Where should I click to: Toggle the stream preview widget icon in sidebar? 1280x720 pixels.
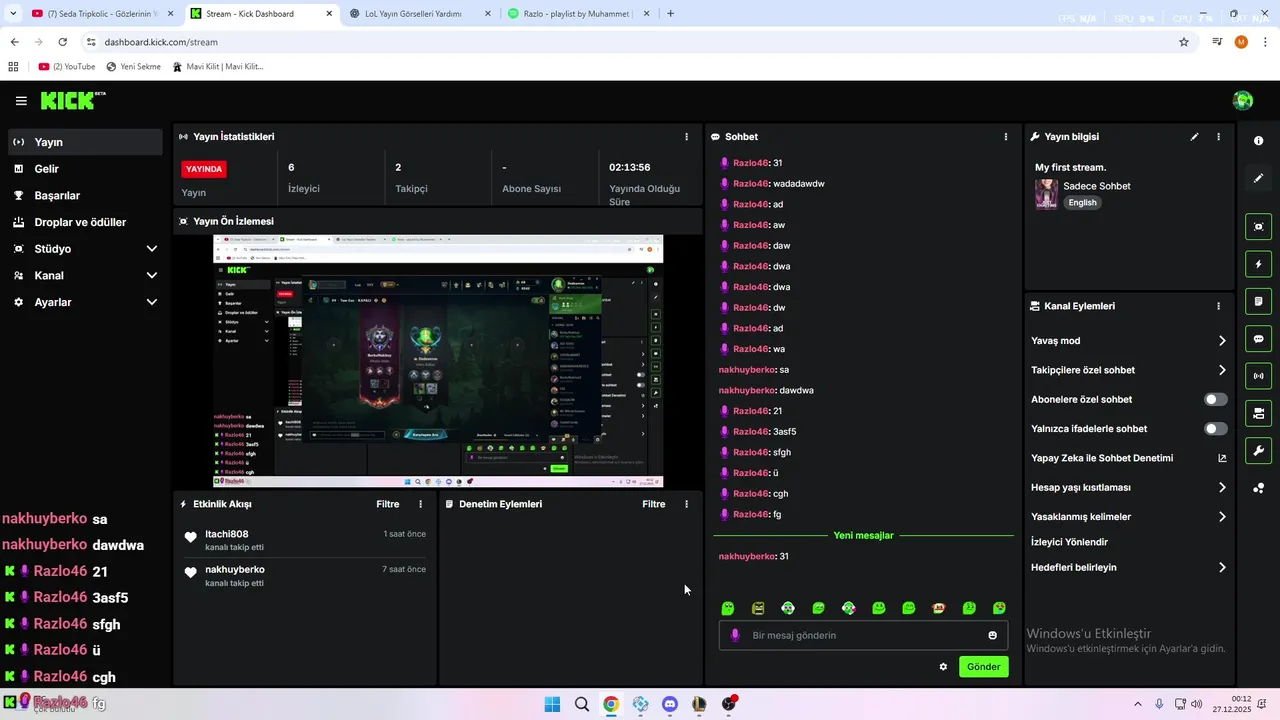pyautogui.click(x=1259, y=227)
